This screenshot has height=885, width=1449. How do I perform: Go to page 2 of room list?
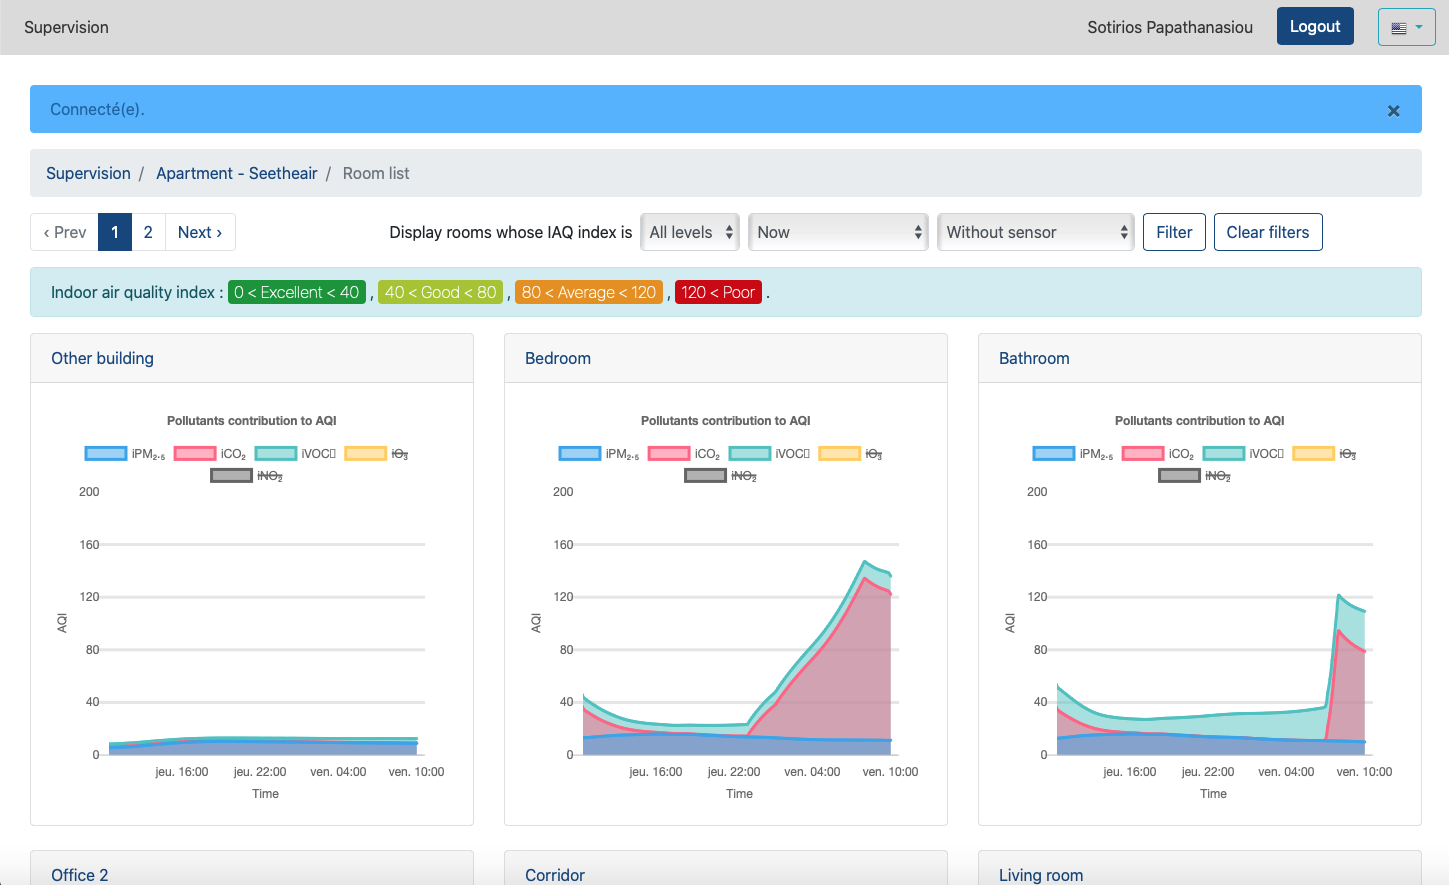148,232
